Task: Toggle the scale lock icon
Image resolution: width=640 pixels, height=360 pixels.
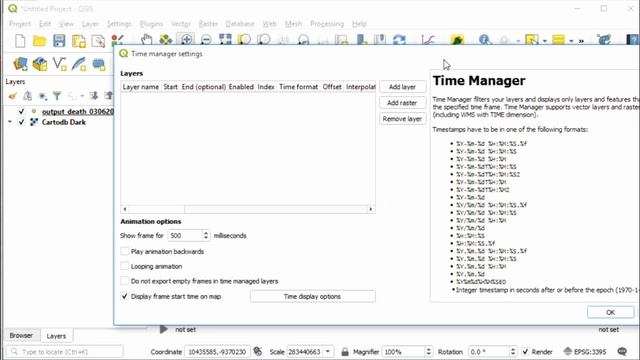Action: point(345,351)
